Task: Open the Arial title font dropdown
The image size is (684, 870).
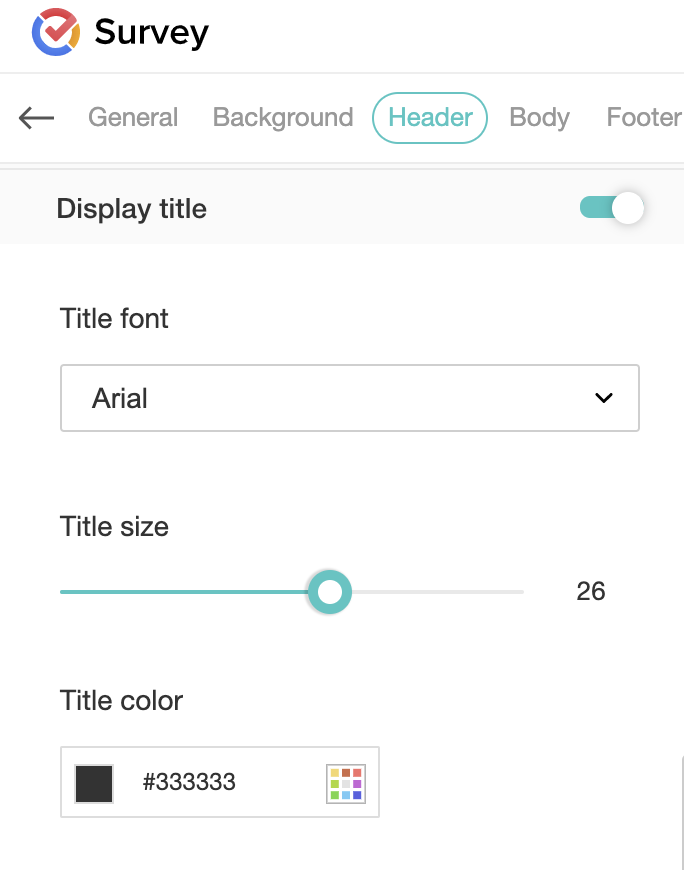Action: [349, 398]
